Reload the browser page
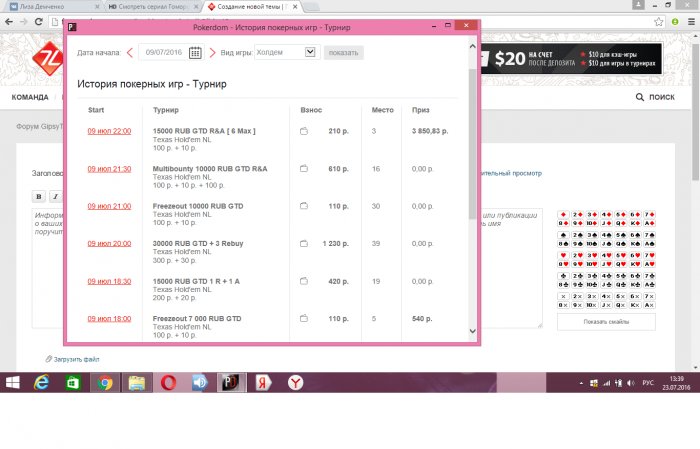The image size is (700, 449). pyautogui.click(x=38, y=22)
